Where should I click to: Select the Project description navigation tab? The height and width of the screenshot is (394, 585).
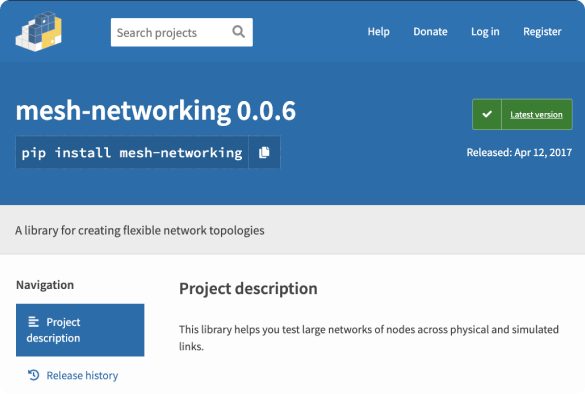(80, 330)
